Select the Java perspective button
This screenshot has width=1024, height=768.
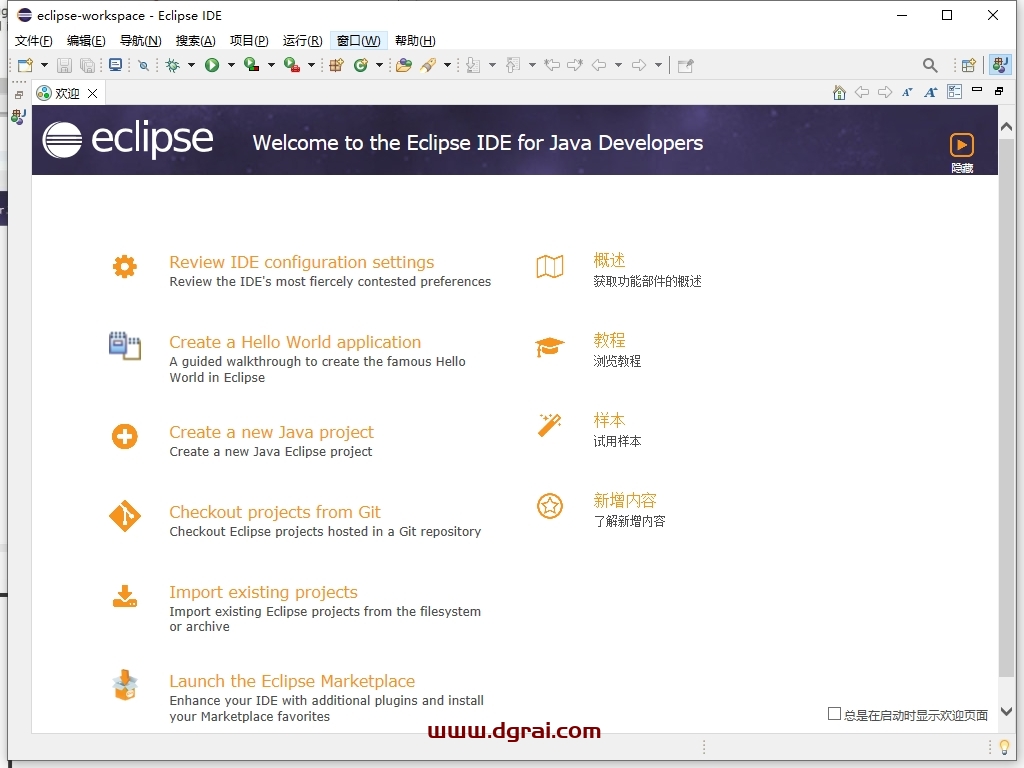tap(999, 65)
